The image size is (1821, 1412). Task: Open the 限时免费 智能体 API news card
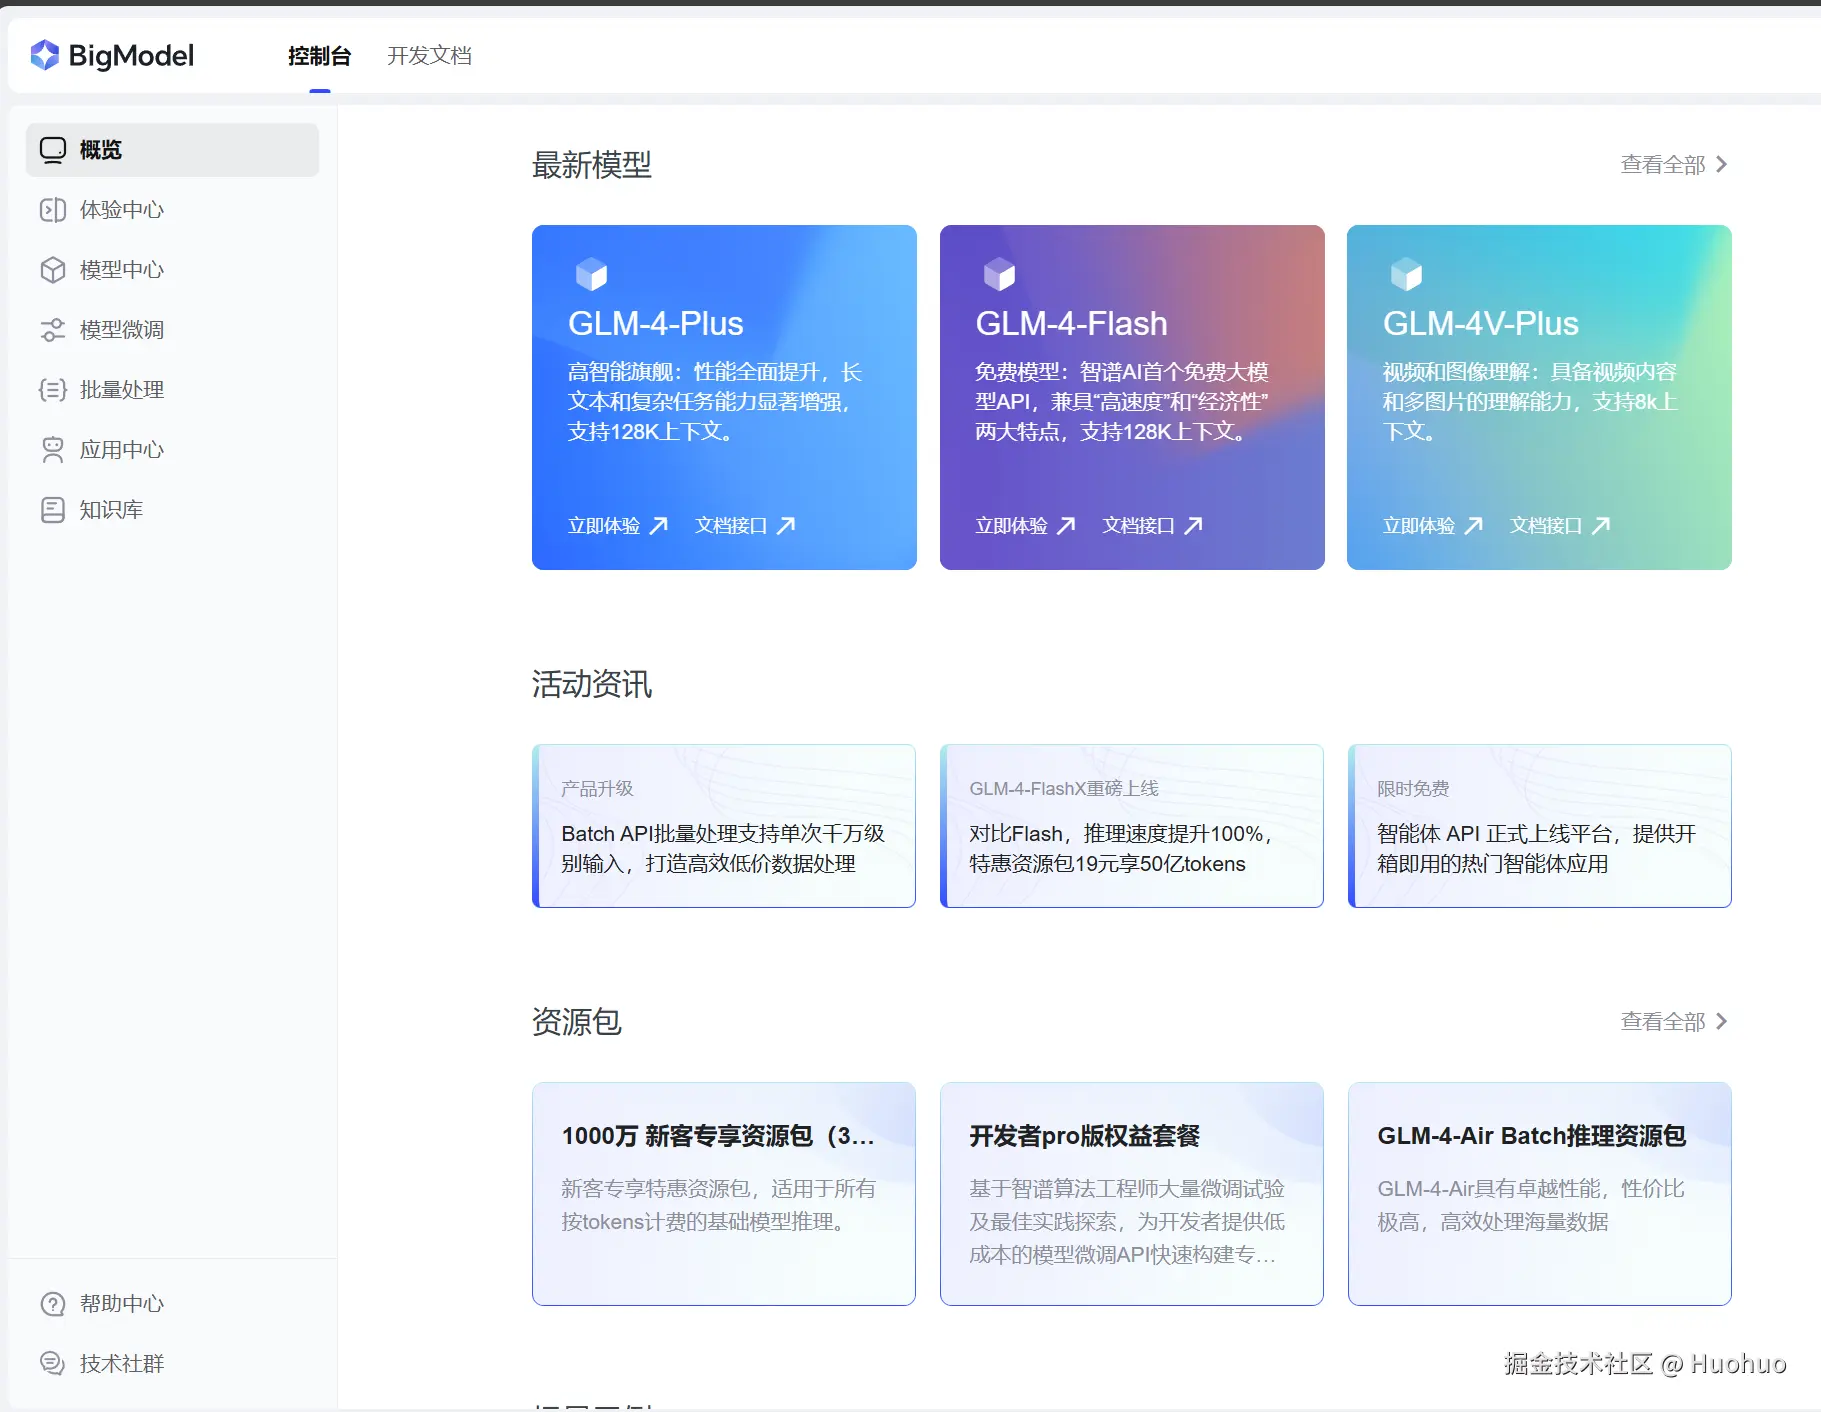[x=1540, y=826]
